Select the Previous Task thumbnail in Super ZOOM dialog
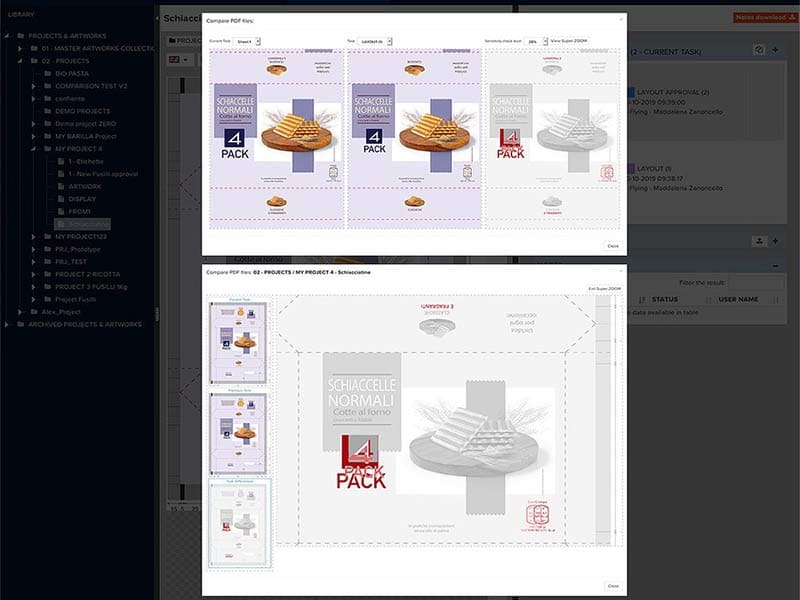Screen dimensions: 800x600 [239, 433]
